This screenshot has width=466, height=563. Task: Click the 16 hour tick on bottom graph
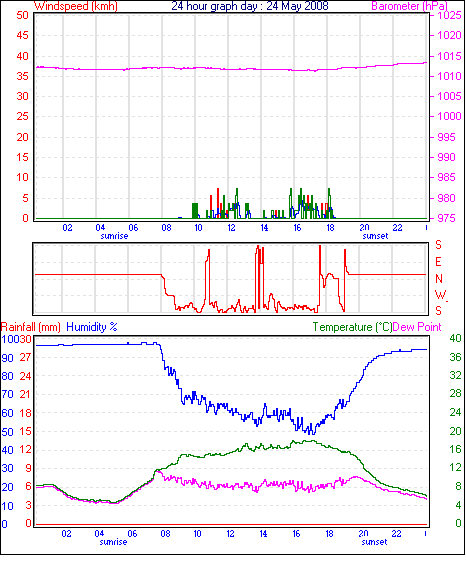click(x=296, y=534)
